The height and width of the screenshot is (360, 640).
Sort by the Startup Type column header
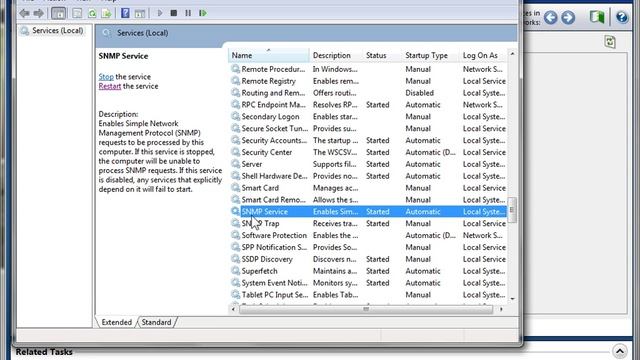430,55
